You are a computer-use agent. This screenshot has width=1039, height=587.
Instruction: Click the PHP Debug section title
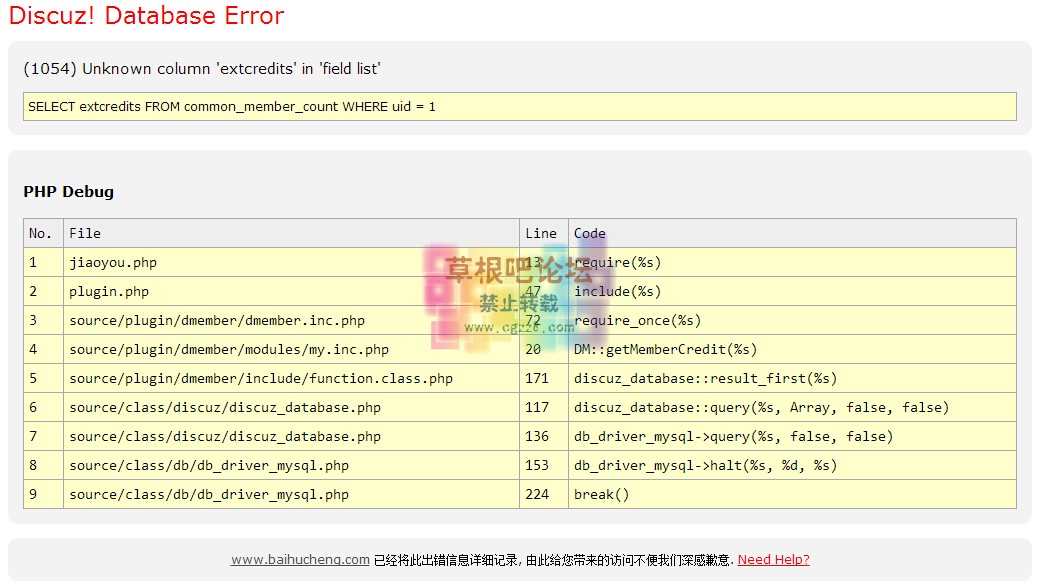click(68, 192)
